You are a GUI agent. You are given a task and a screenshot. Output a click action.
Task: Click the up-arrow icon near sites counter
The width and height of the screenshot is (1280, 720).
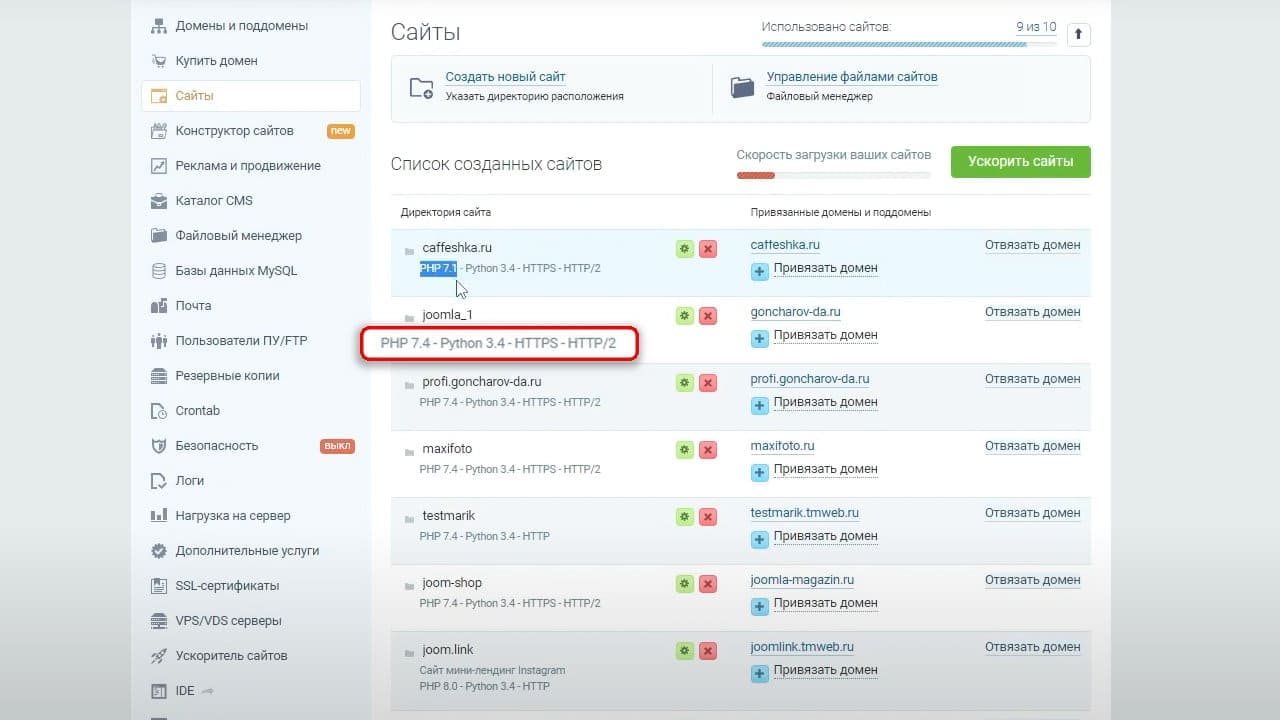(1078, 35)
